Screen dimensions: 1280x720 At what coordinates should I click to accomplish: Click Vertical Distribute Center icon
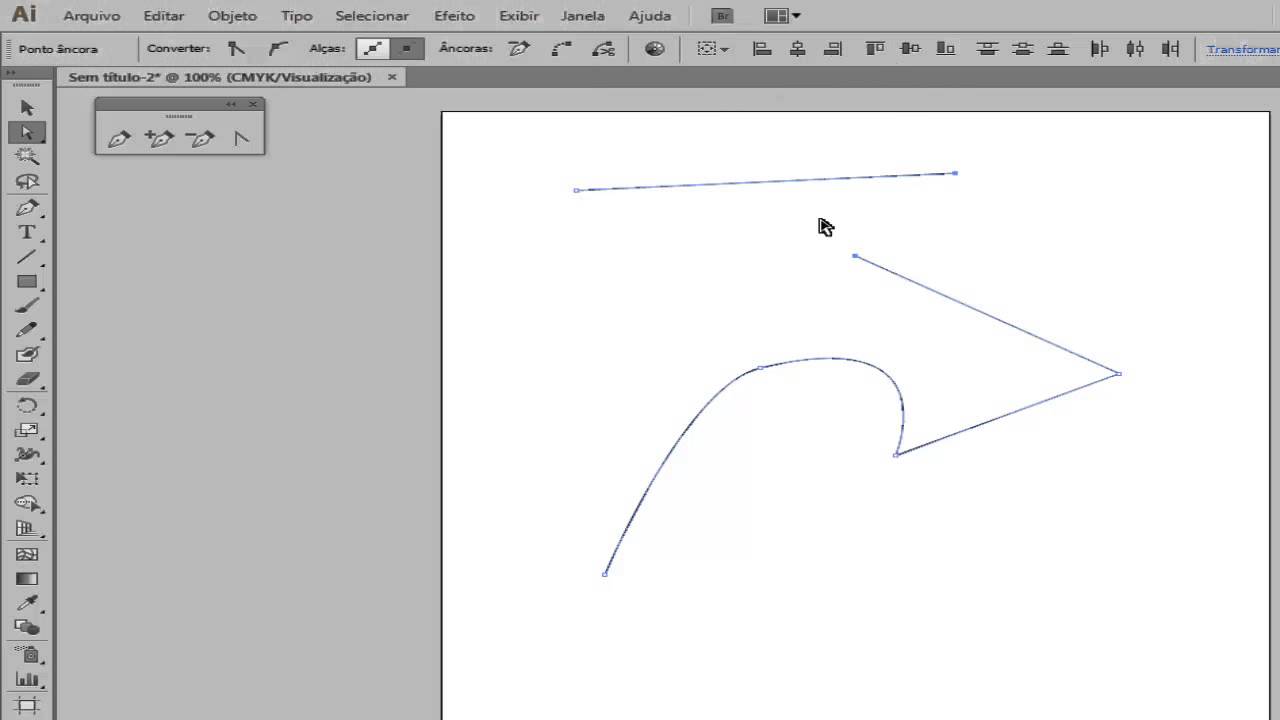point(1022,48)
